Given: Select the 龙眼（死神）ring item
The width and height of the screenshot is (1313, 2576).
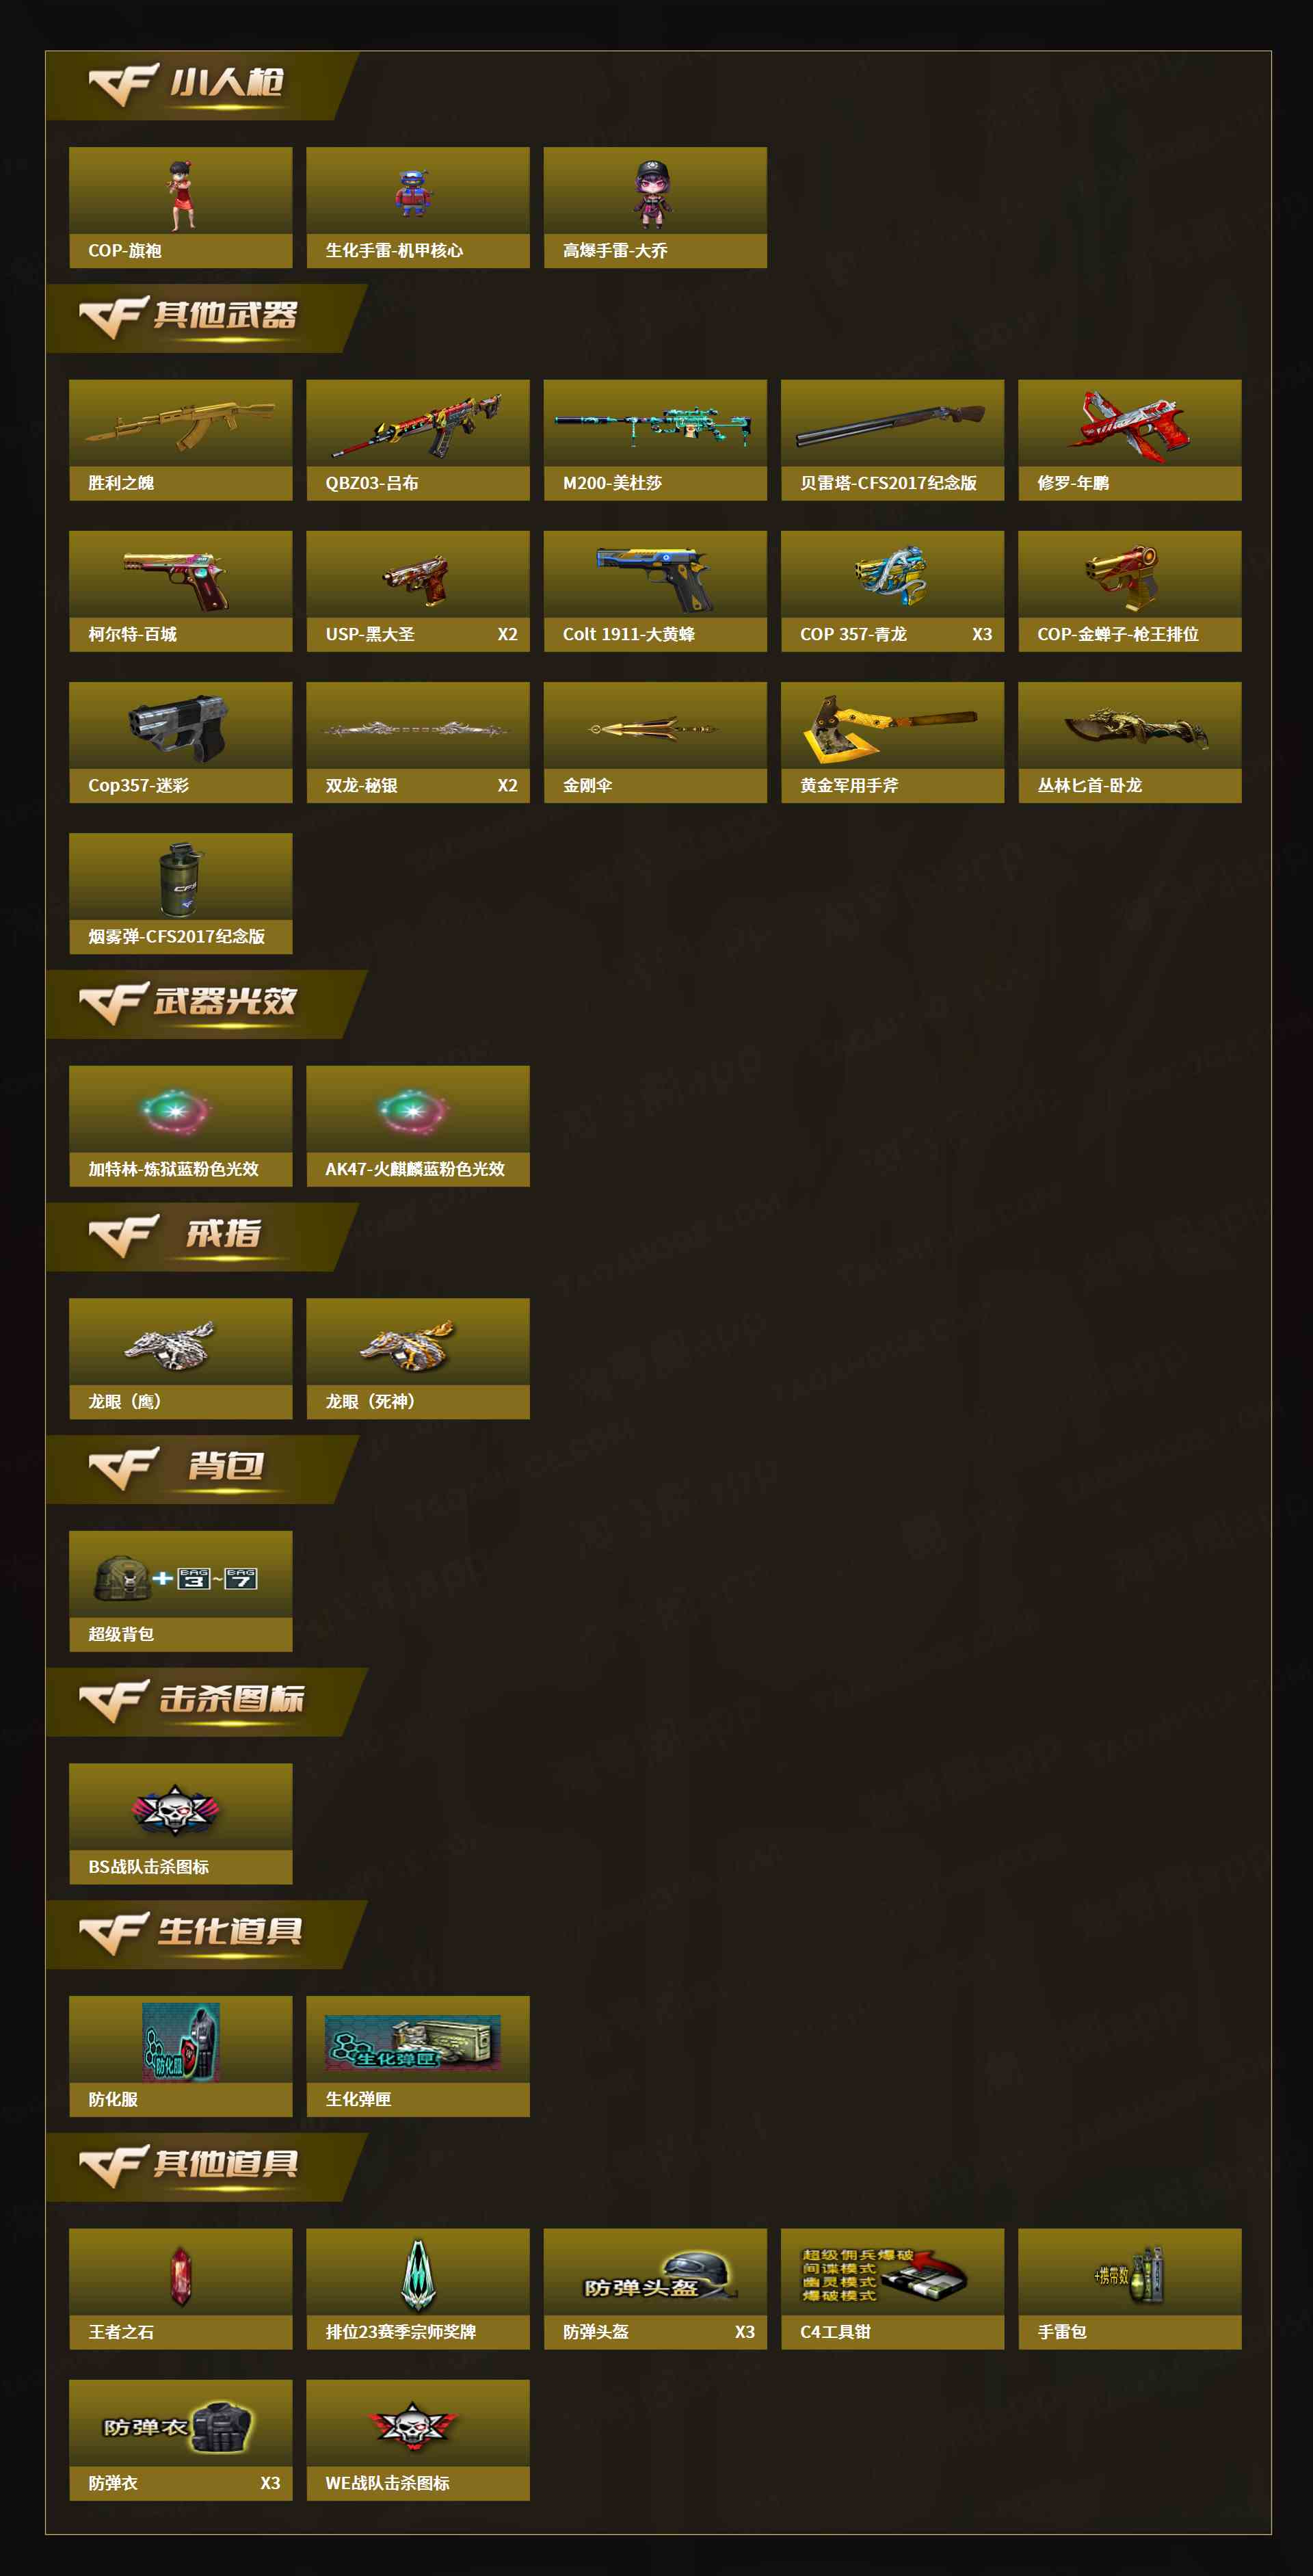Looking at the screenshot, I should pos(418,1358).
